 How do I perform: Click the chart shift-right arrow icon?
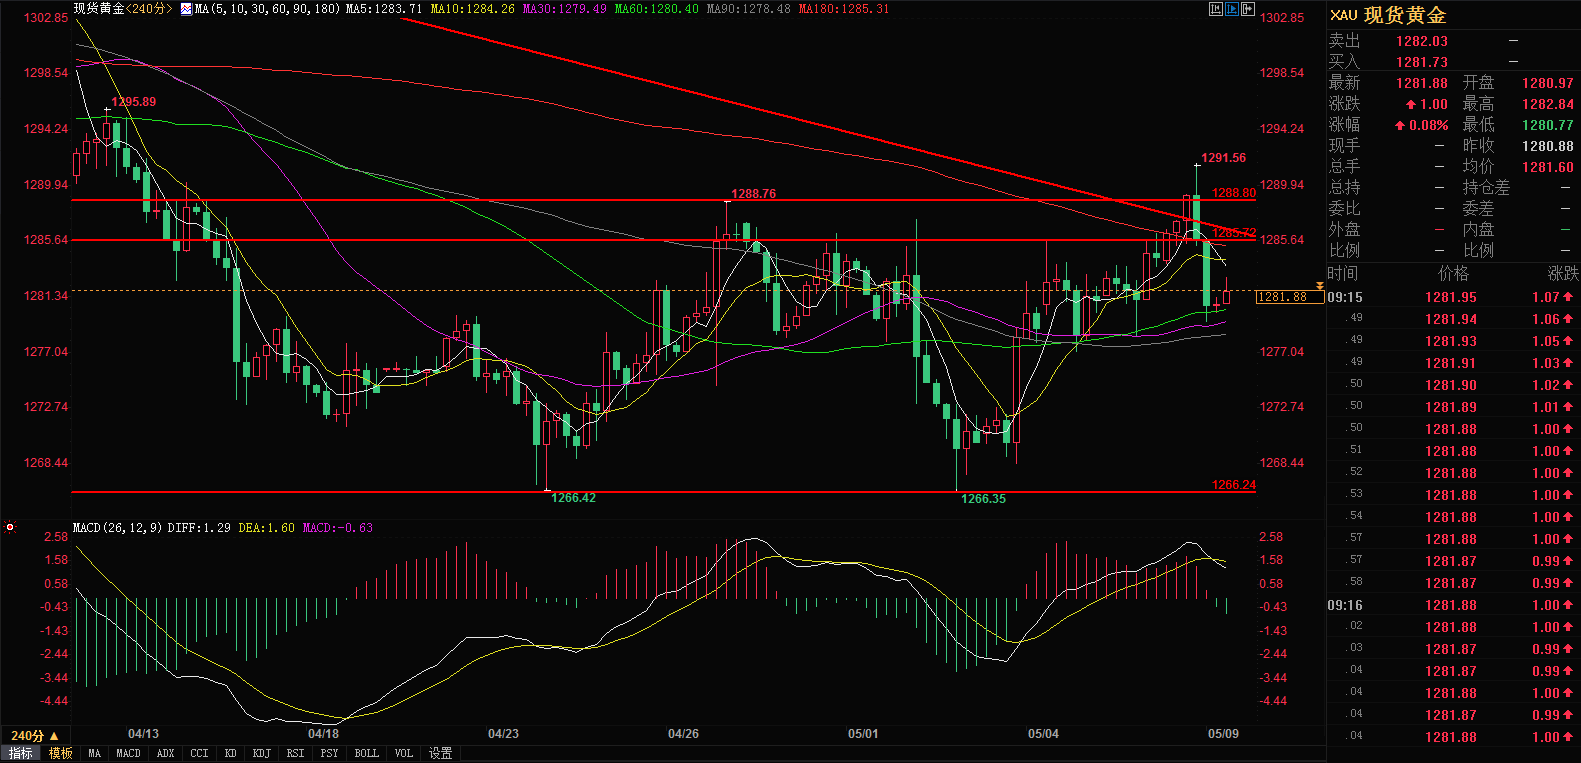point(1248,9)
